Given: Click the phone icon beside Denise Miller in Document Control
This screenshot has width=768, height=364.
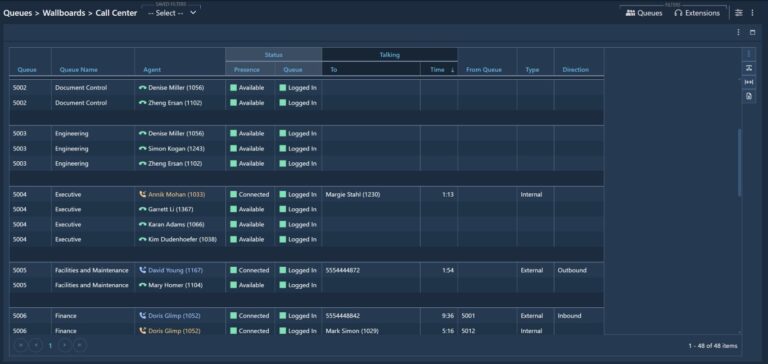Looking at the screenshot, I should coord(143,88).
